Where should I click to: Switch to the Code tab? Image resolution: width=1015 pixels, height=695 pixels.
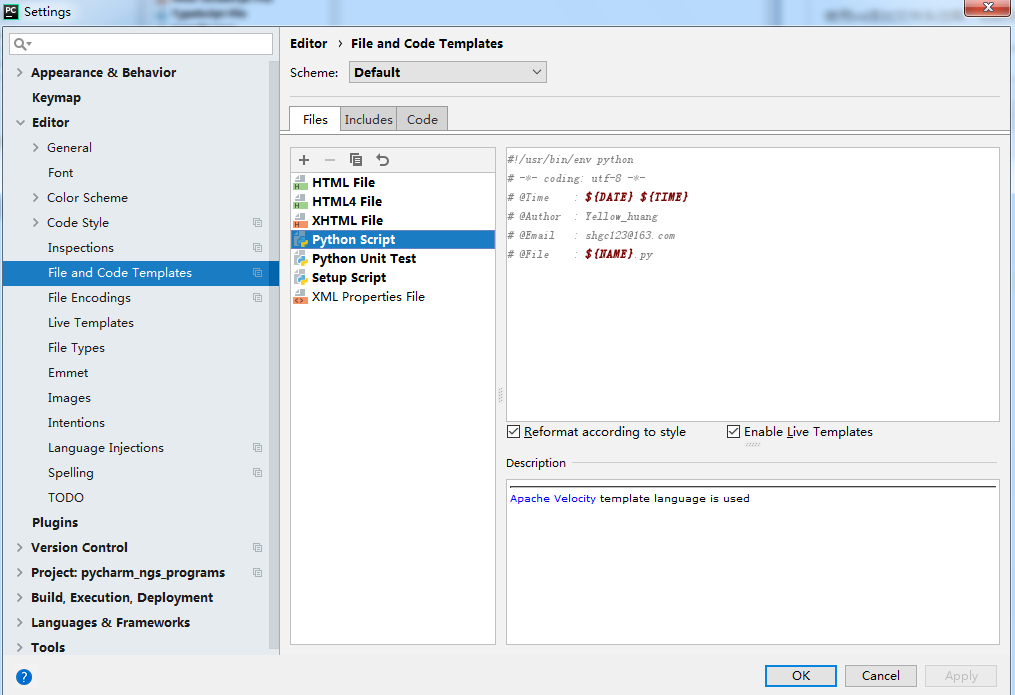coord(422,119)
